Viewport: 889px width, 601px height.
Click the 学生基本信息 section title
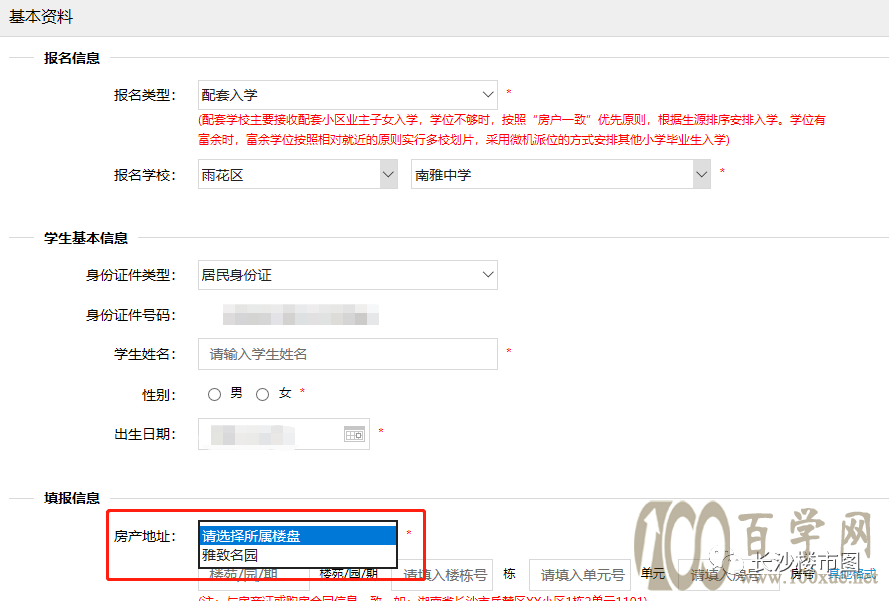(86, 238)
